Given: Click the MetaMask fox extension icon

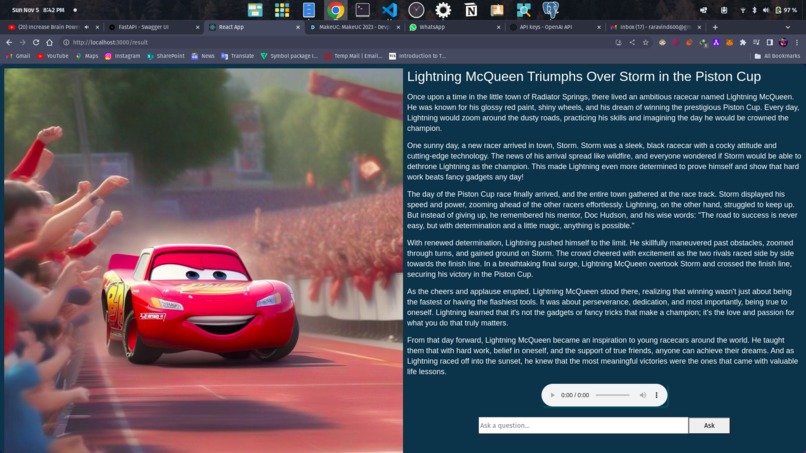Looking at the screenshot, I should 729,42.
